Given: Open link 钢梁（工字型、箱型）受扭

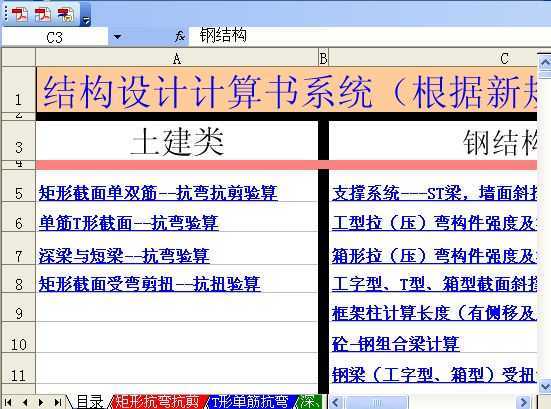Looking at the screenshot, I should (x=434, y=374).
